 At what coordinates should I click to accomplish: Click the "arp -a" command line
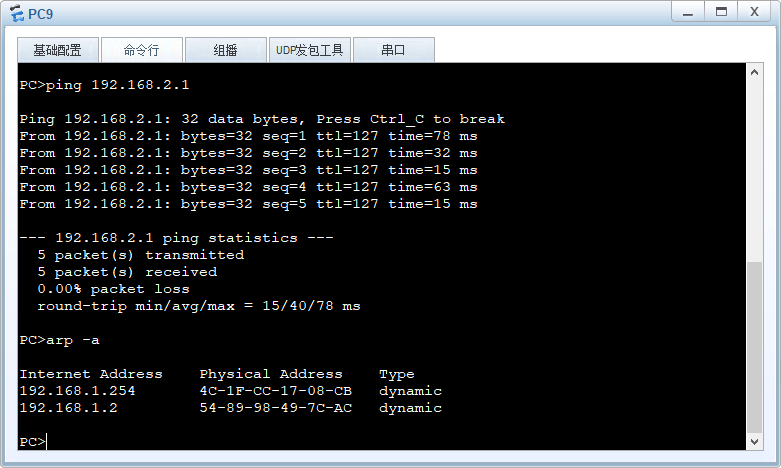point(59,340)
